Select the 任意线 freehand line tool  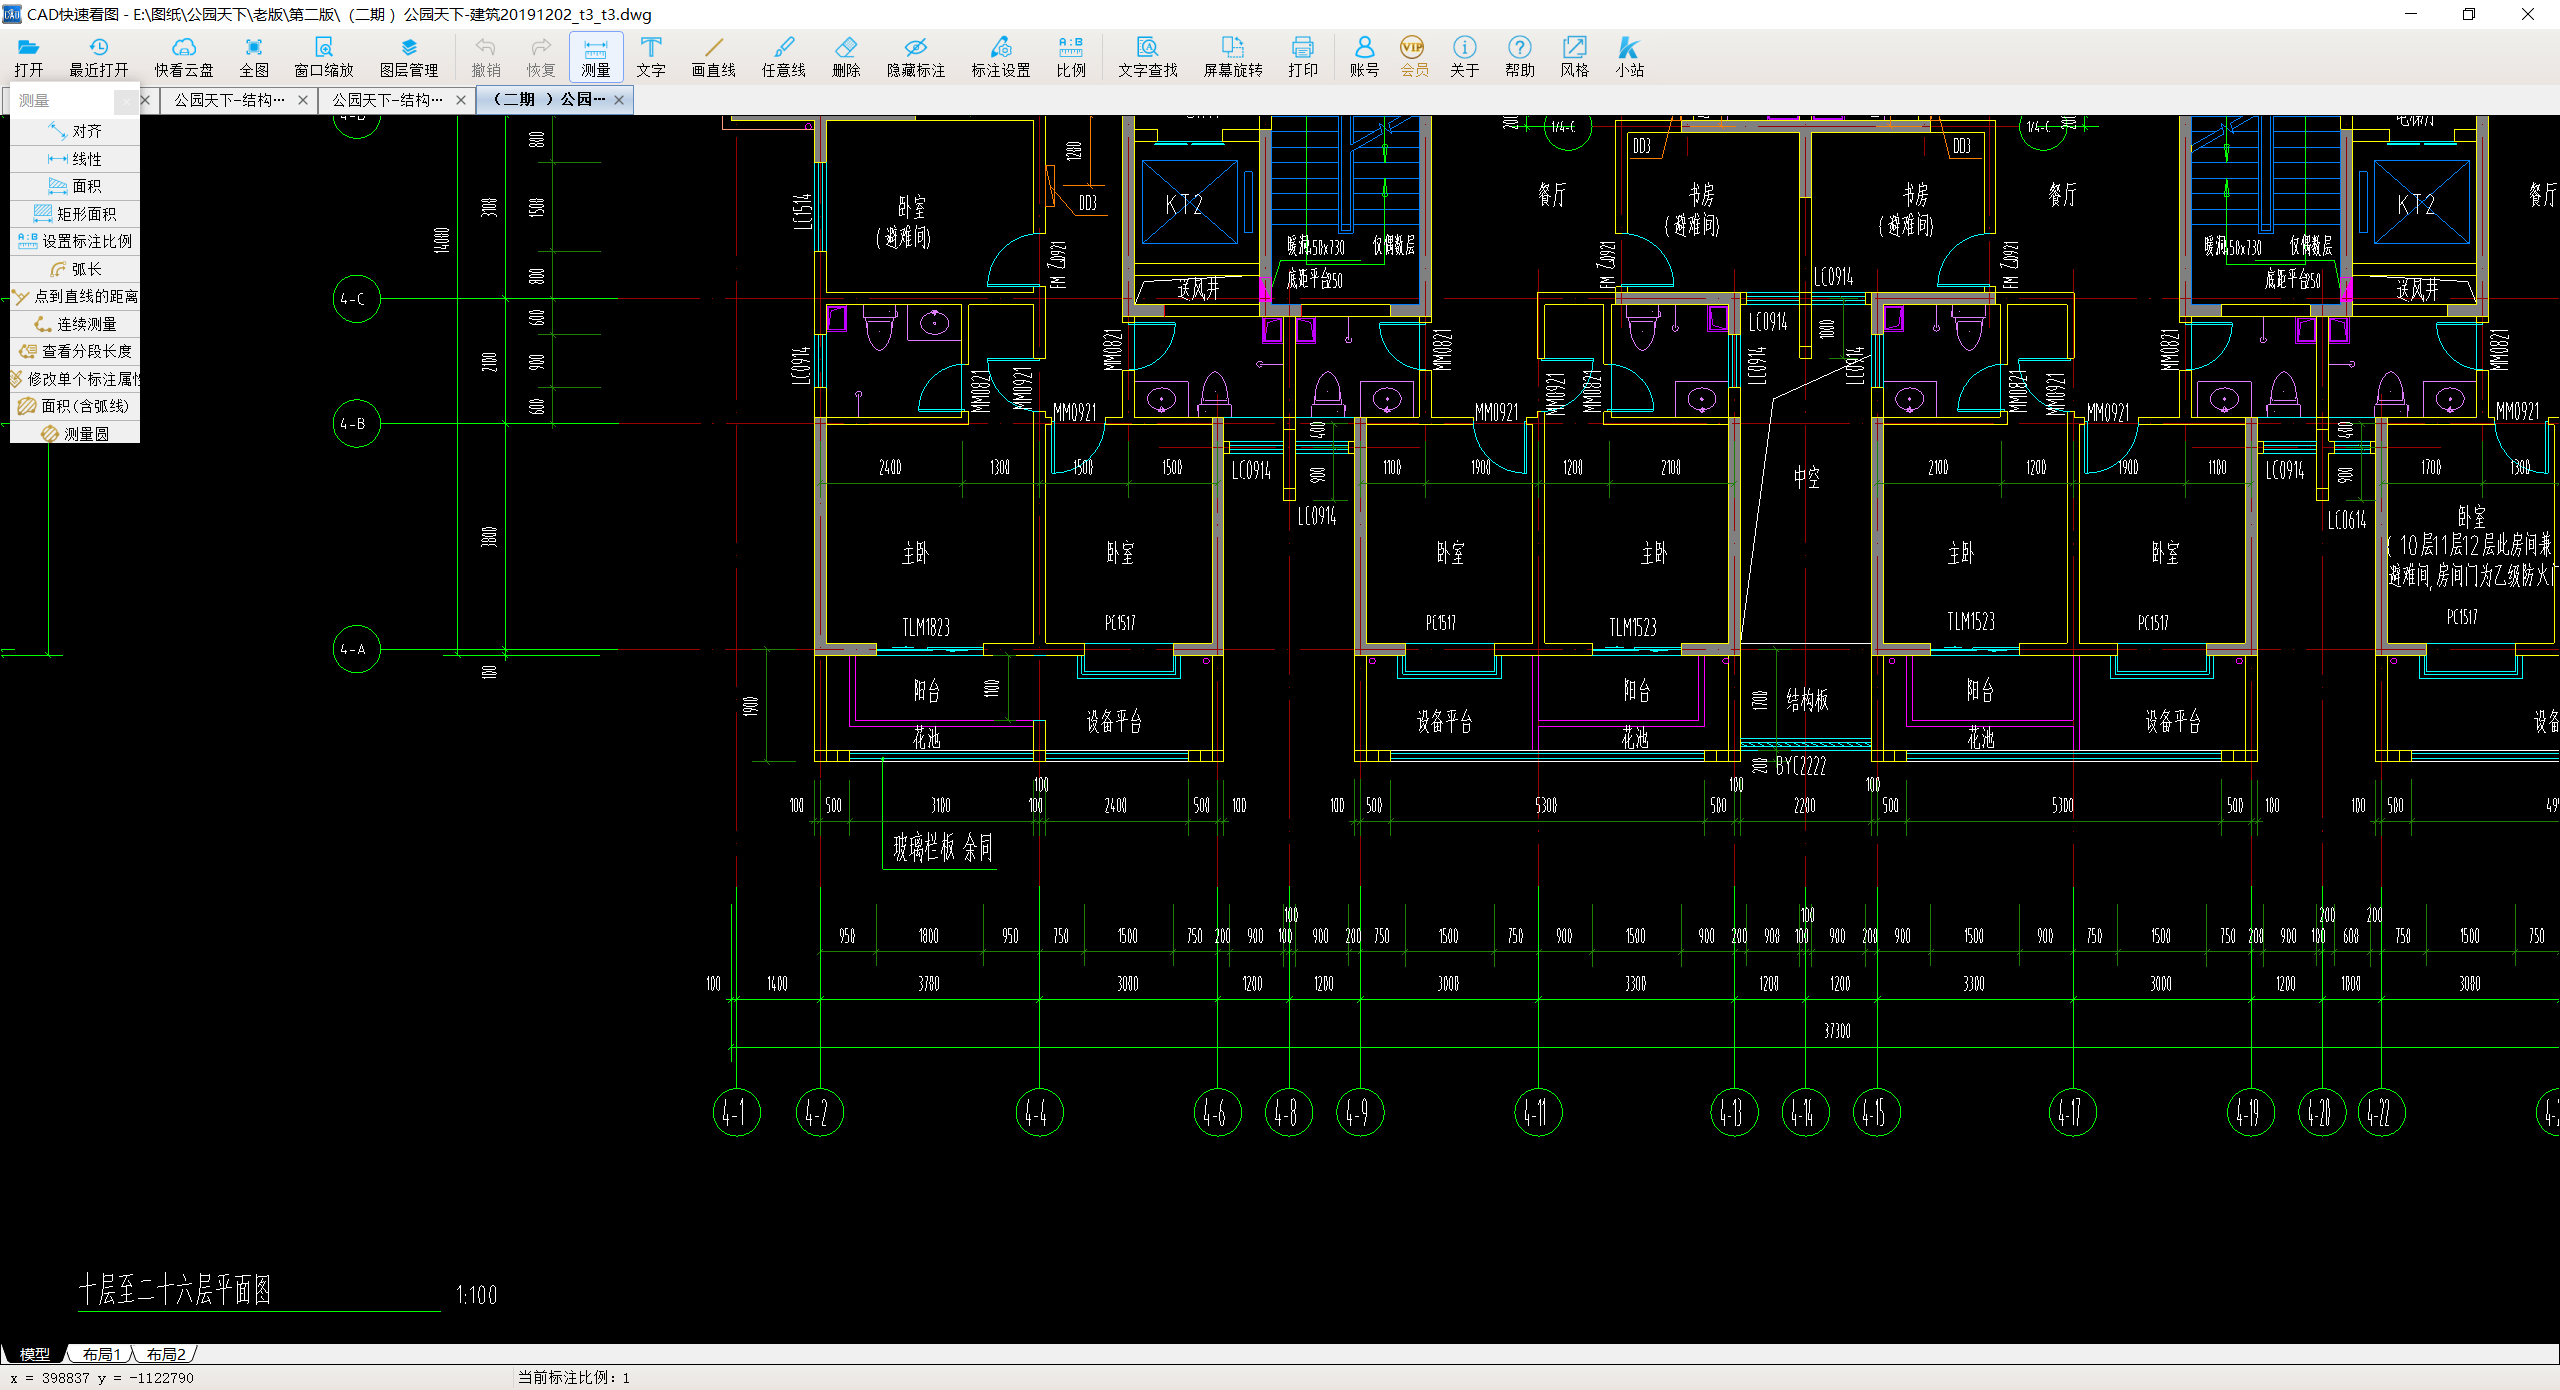[x=784, y=57]
